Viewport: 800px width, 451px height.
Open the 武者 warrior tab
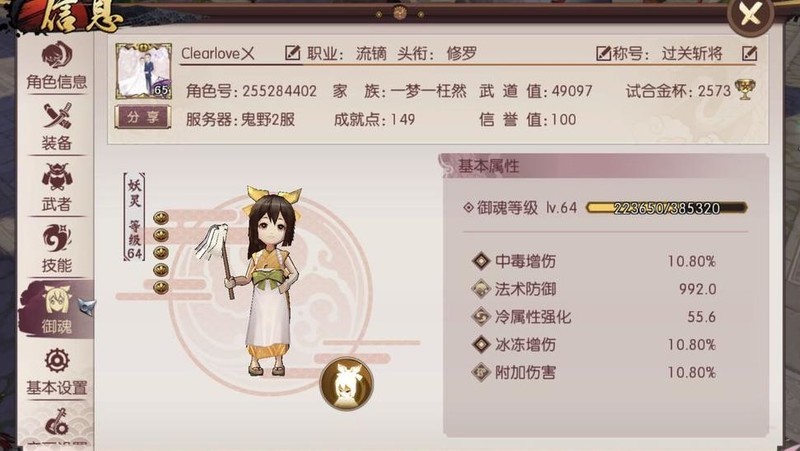coord(56,188)
